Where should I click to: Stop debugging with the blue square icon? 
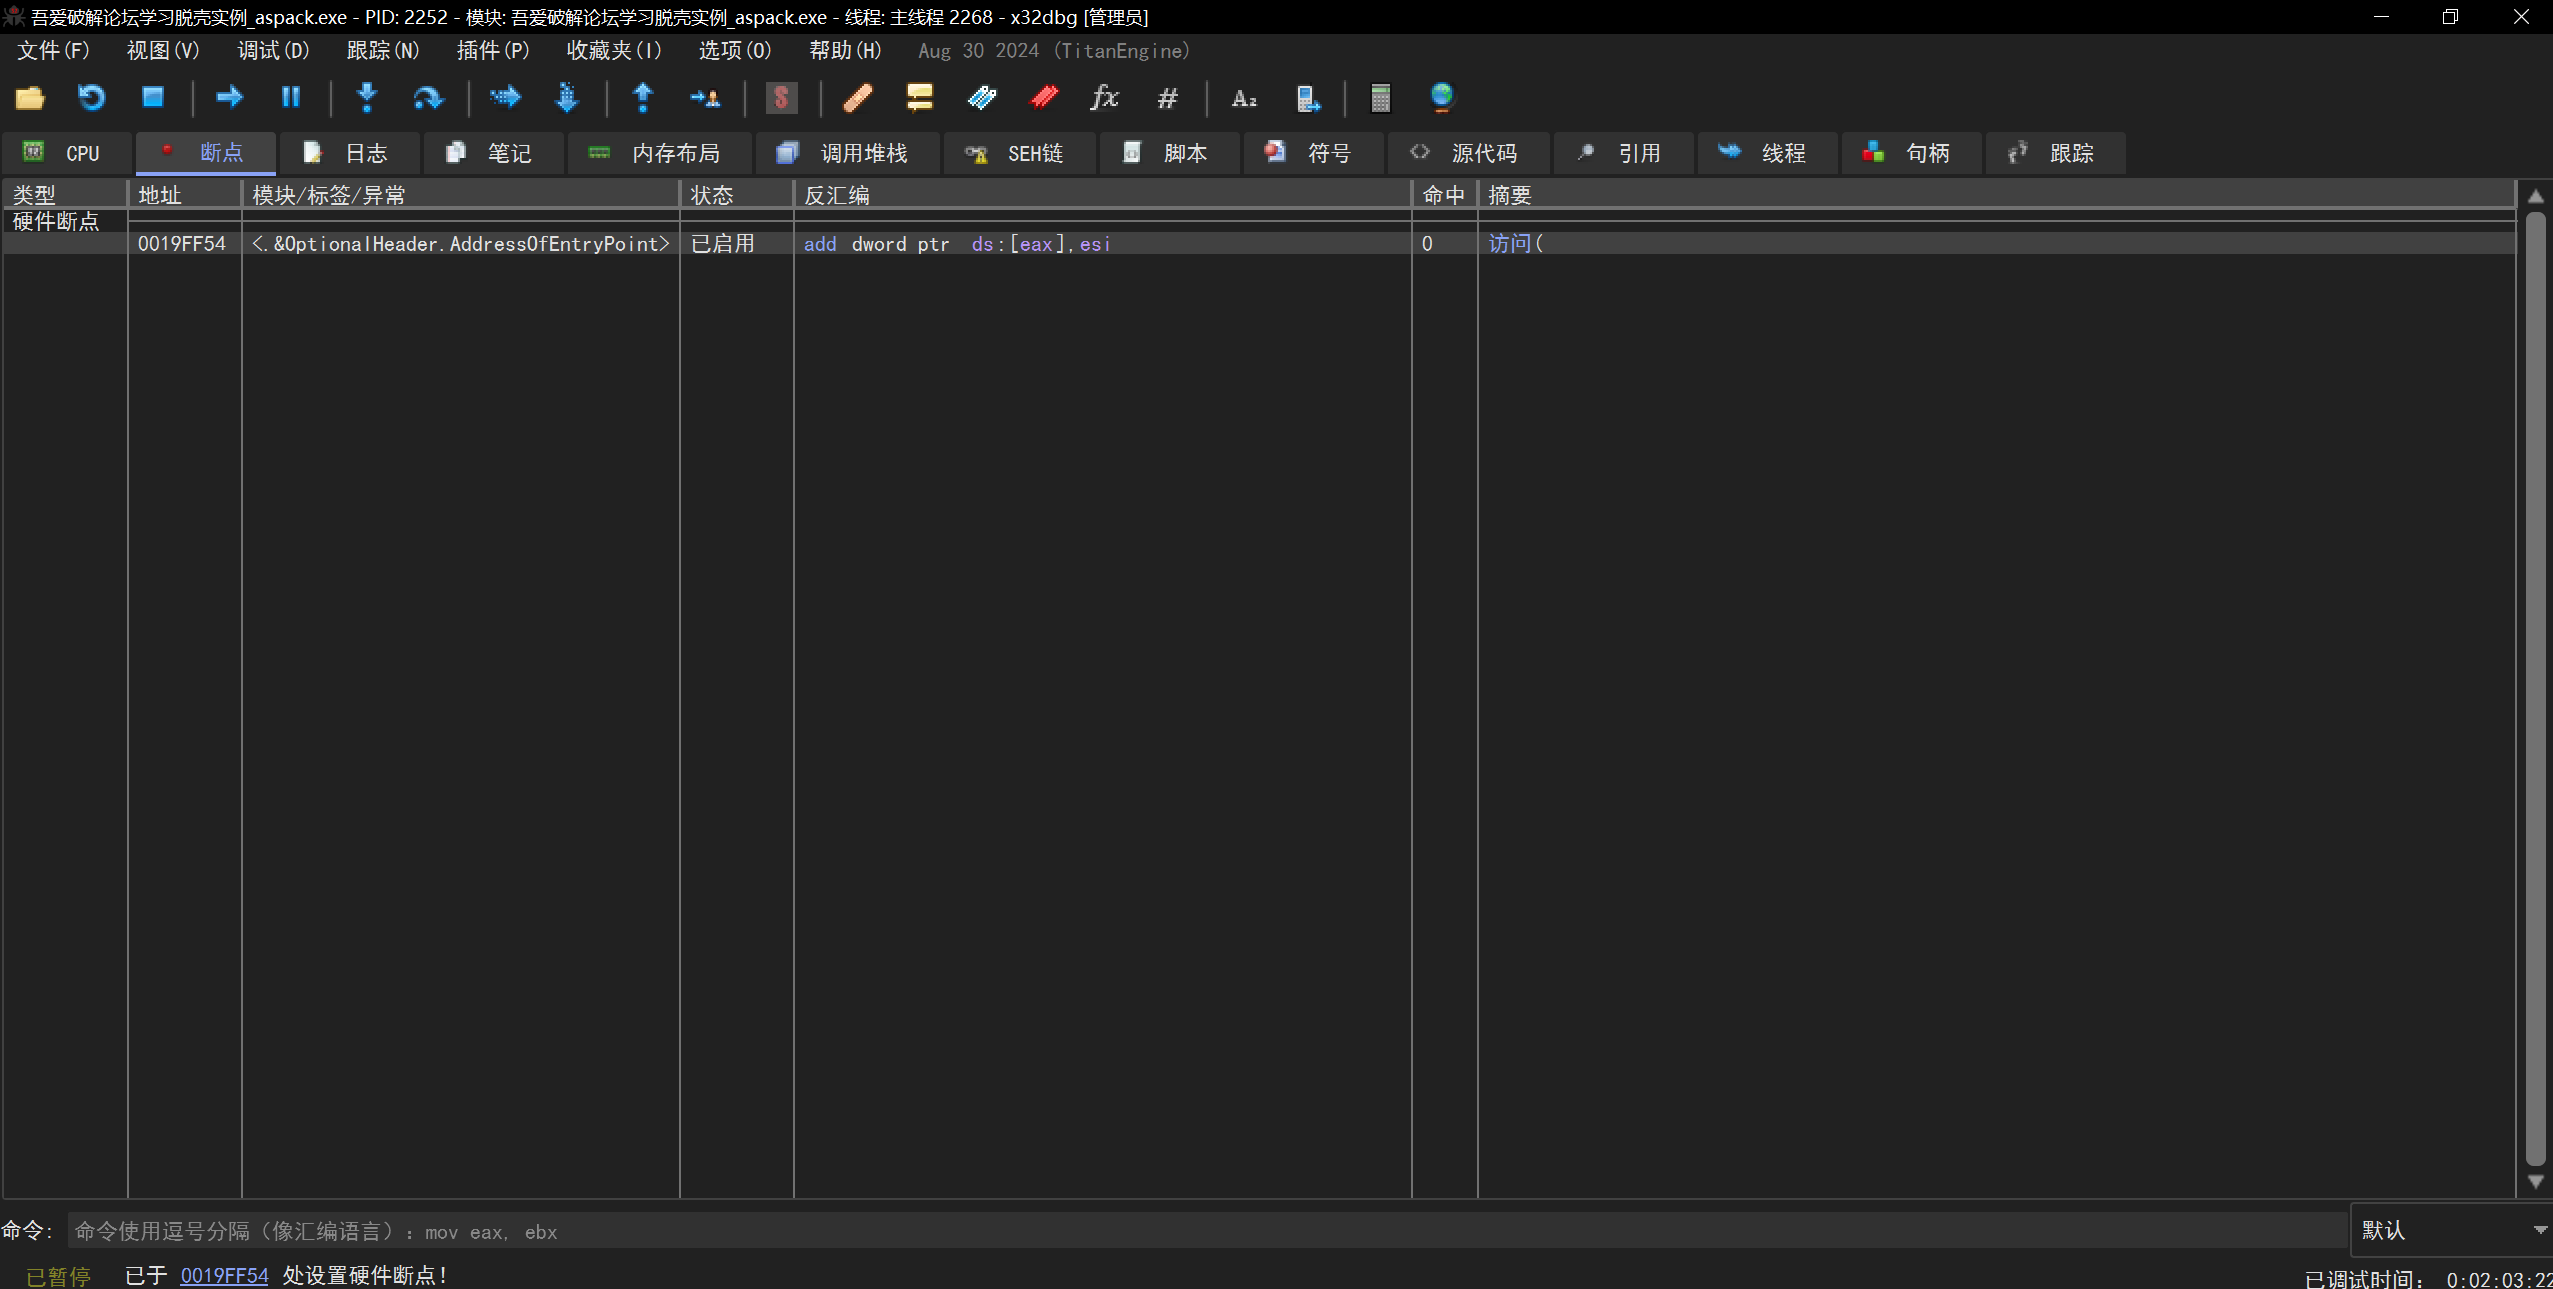(152, 97)
